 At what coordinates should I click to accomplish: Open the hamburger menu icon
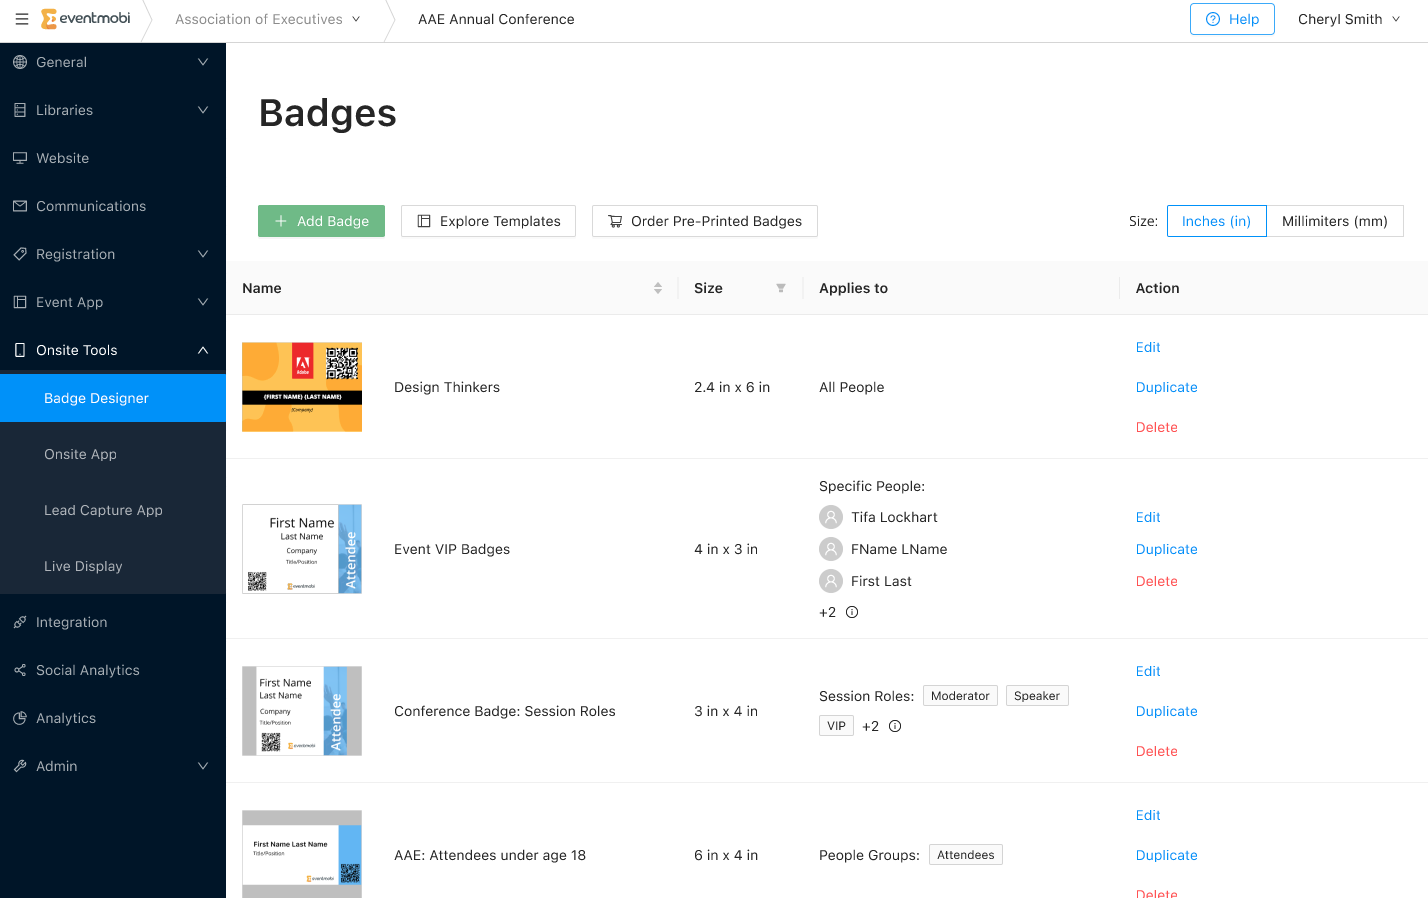21,19
